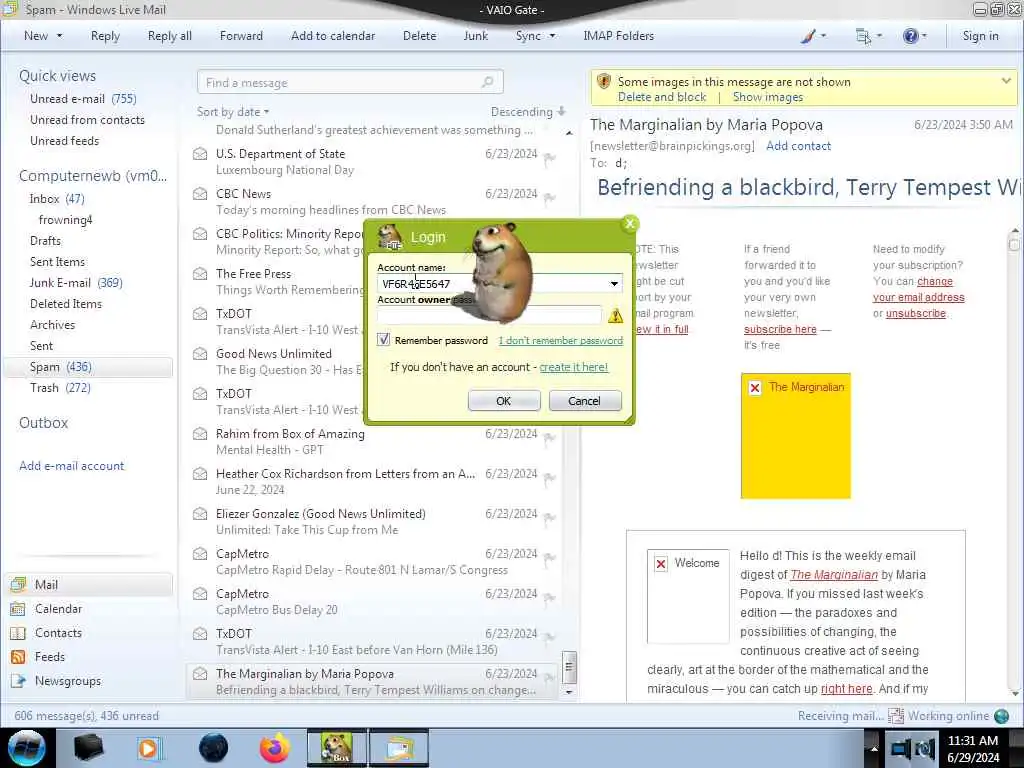
Task: Open the Windows Start orb
Action: coord(27,748)
